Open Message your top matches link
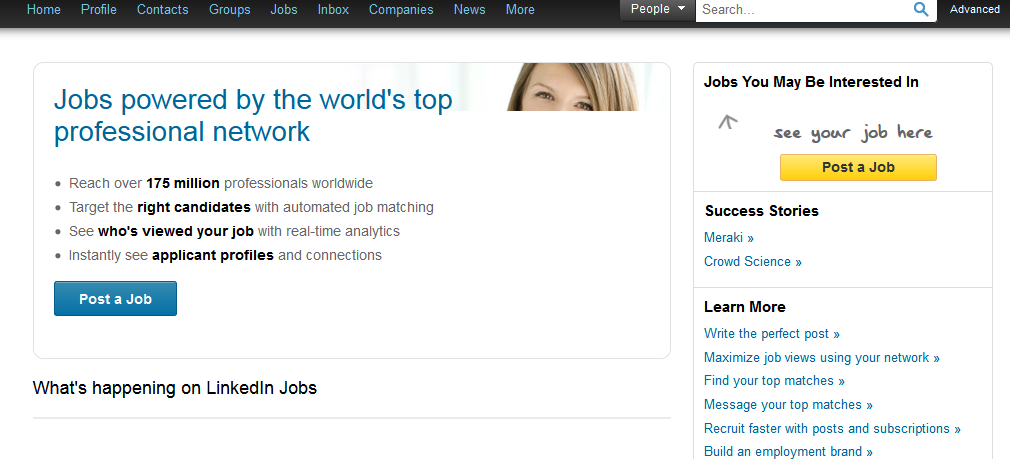The height and width of the screenshot is (459, 1010). point(788,404)
